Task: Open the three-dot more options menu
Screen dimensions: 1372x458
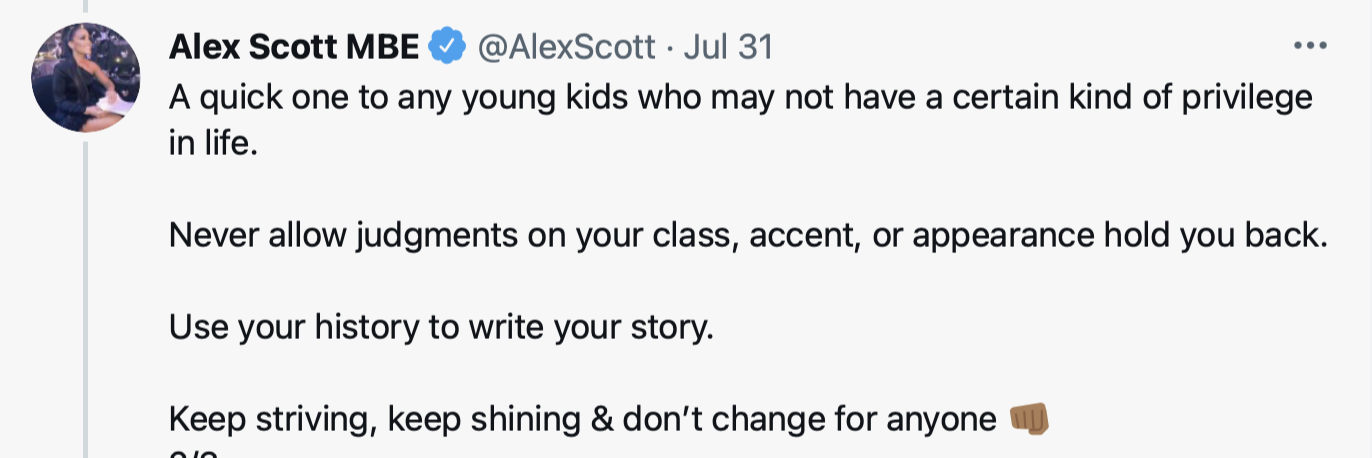Action: [1309, 46]
